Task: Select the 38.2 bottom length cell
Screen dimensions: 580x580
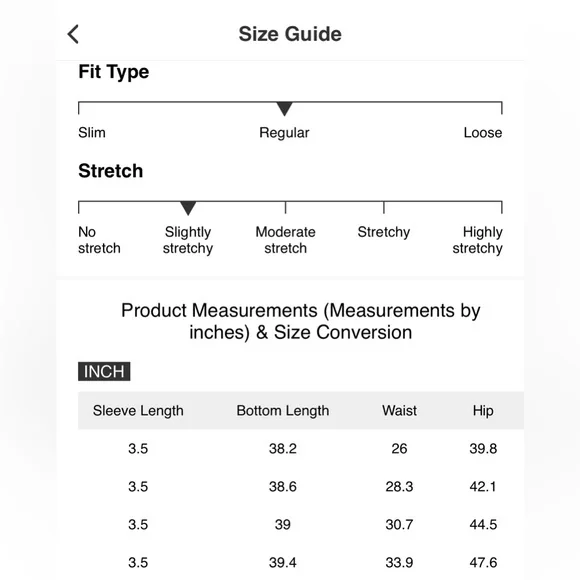Action: coord(283,449)
